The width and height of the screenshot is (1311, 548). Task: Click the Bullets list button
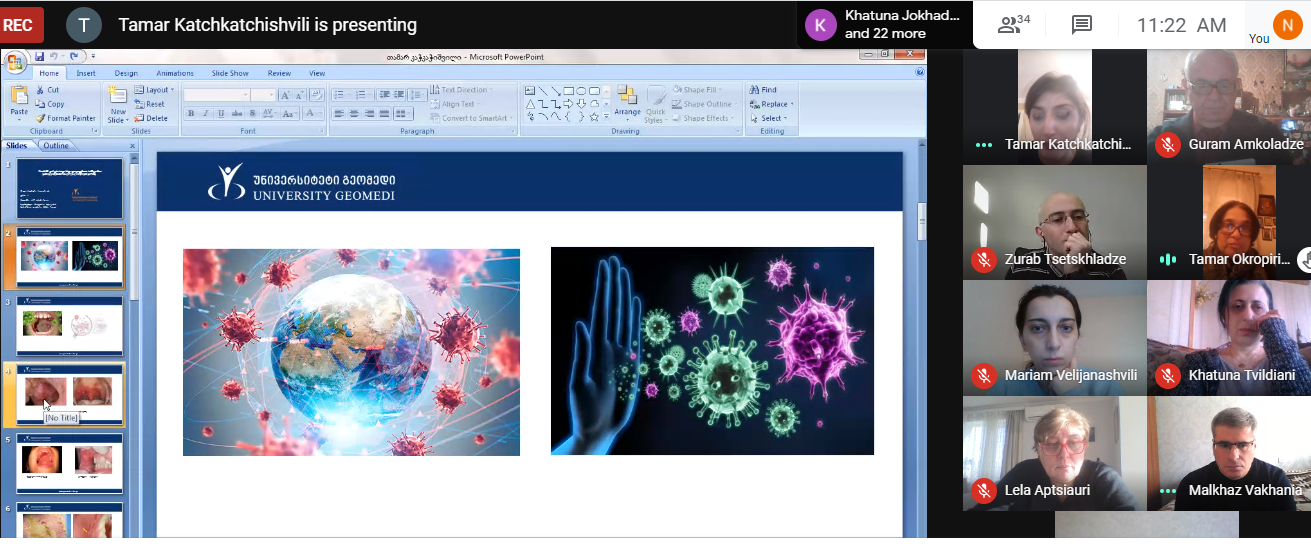341,95
